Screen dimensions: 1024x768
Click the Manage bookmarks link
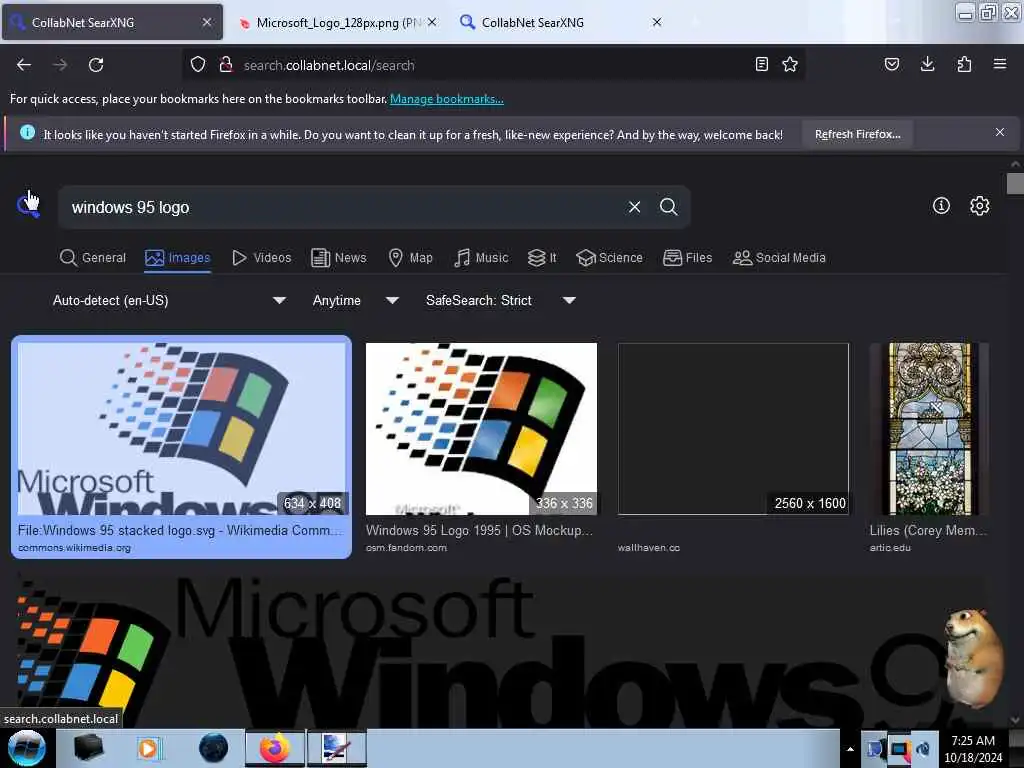(x=447, y=99)
